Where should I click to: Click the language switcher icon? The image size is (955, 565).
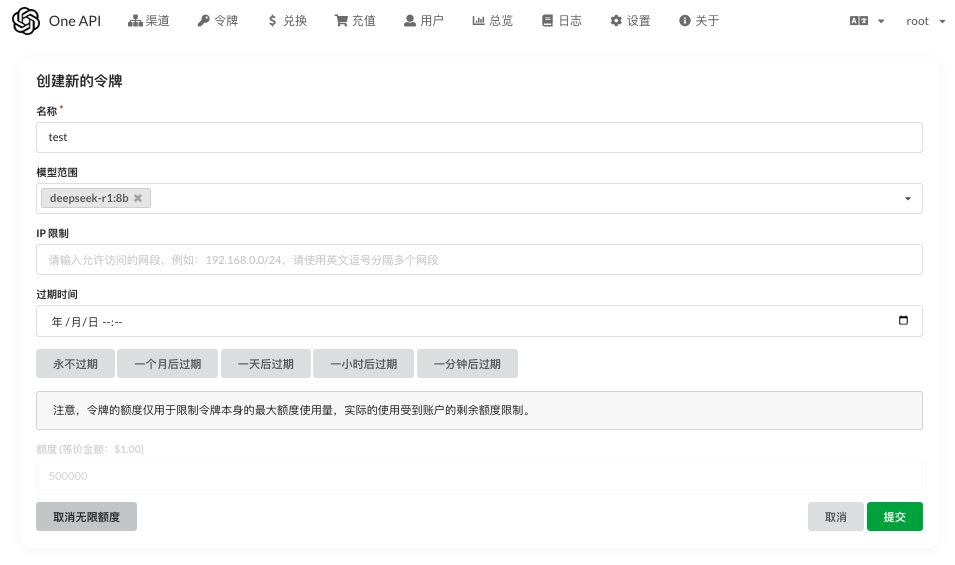(x=859, y=21)
